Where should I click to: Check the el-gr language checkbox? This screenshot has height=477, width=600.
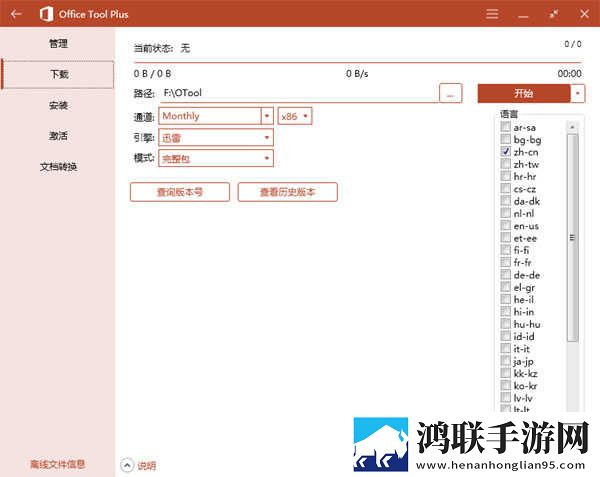pos(505,287)
